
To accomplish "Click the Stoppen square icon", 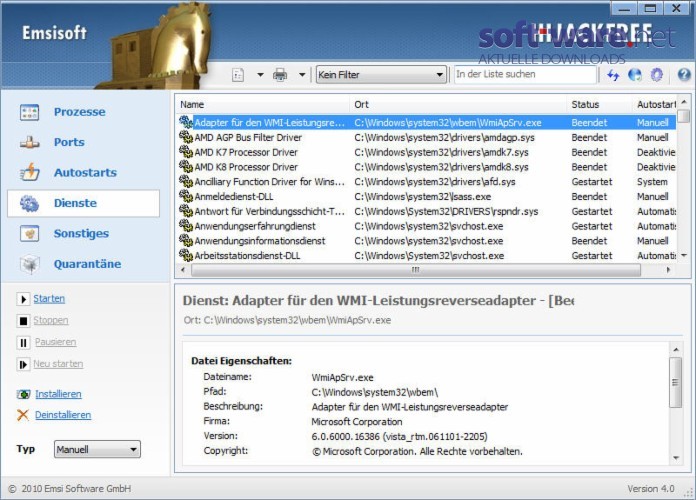I will tap(24, 321).
